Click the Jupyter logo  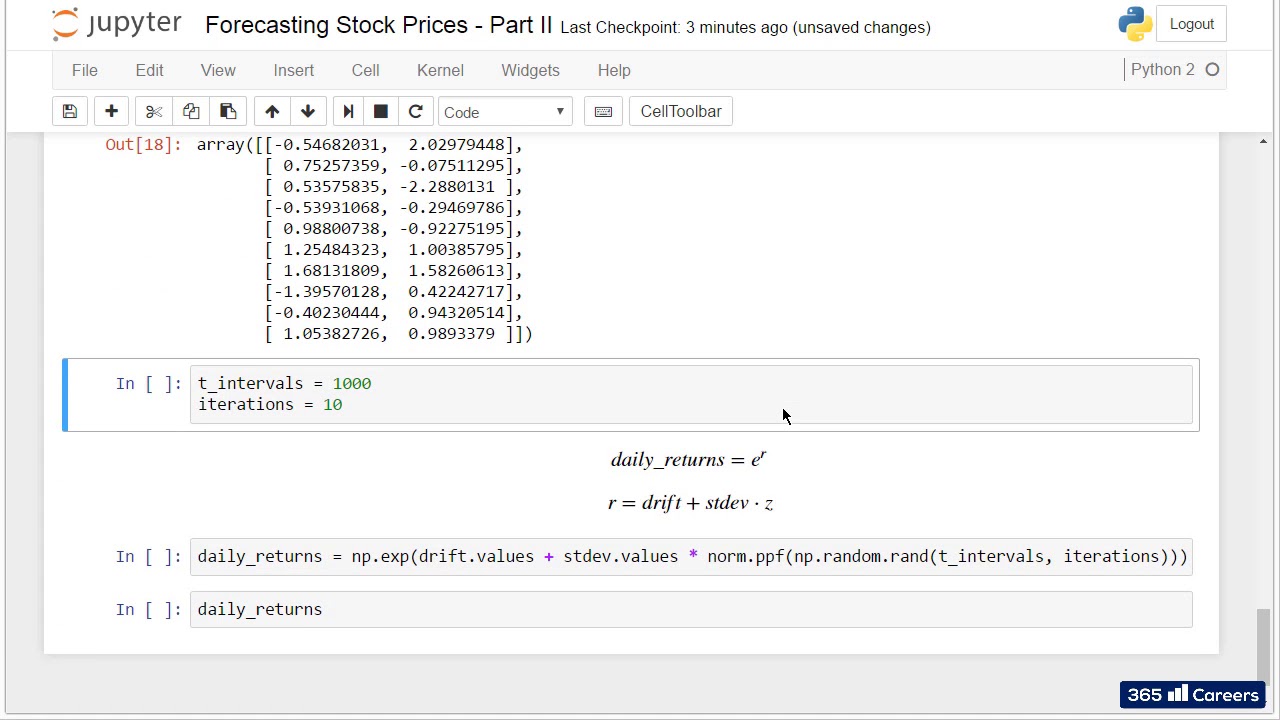[x=117, y=24]
